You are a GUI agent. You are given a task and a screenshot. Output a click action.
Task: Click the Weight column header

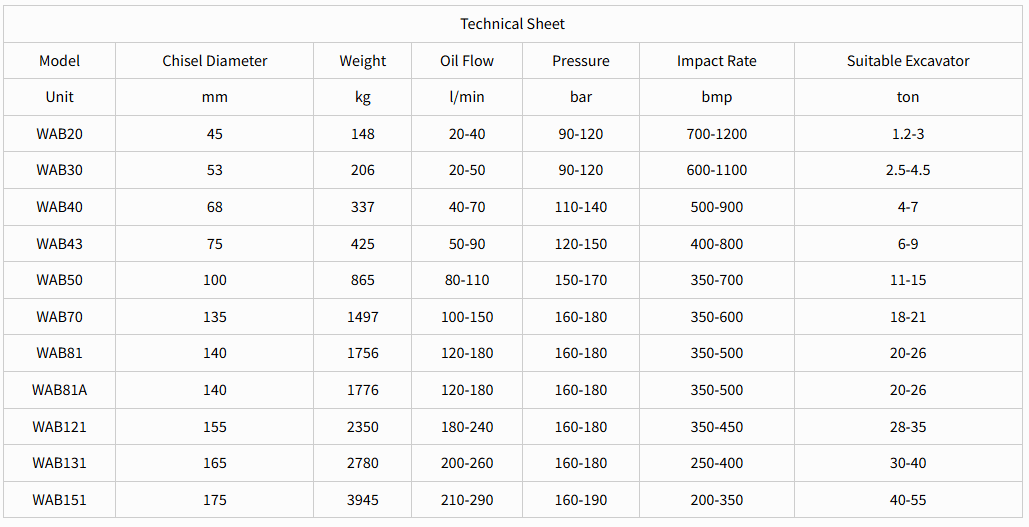click(362, 61)
